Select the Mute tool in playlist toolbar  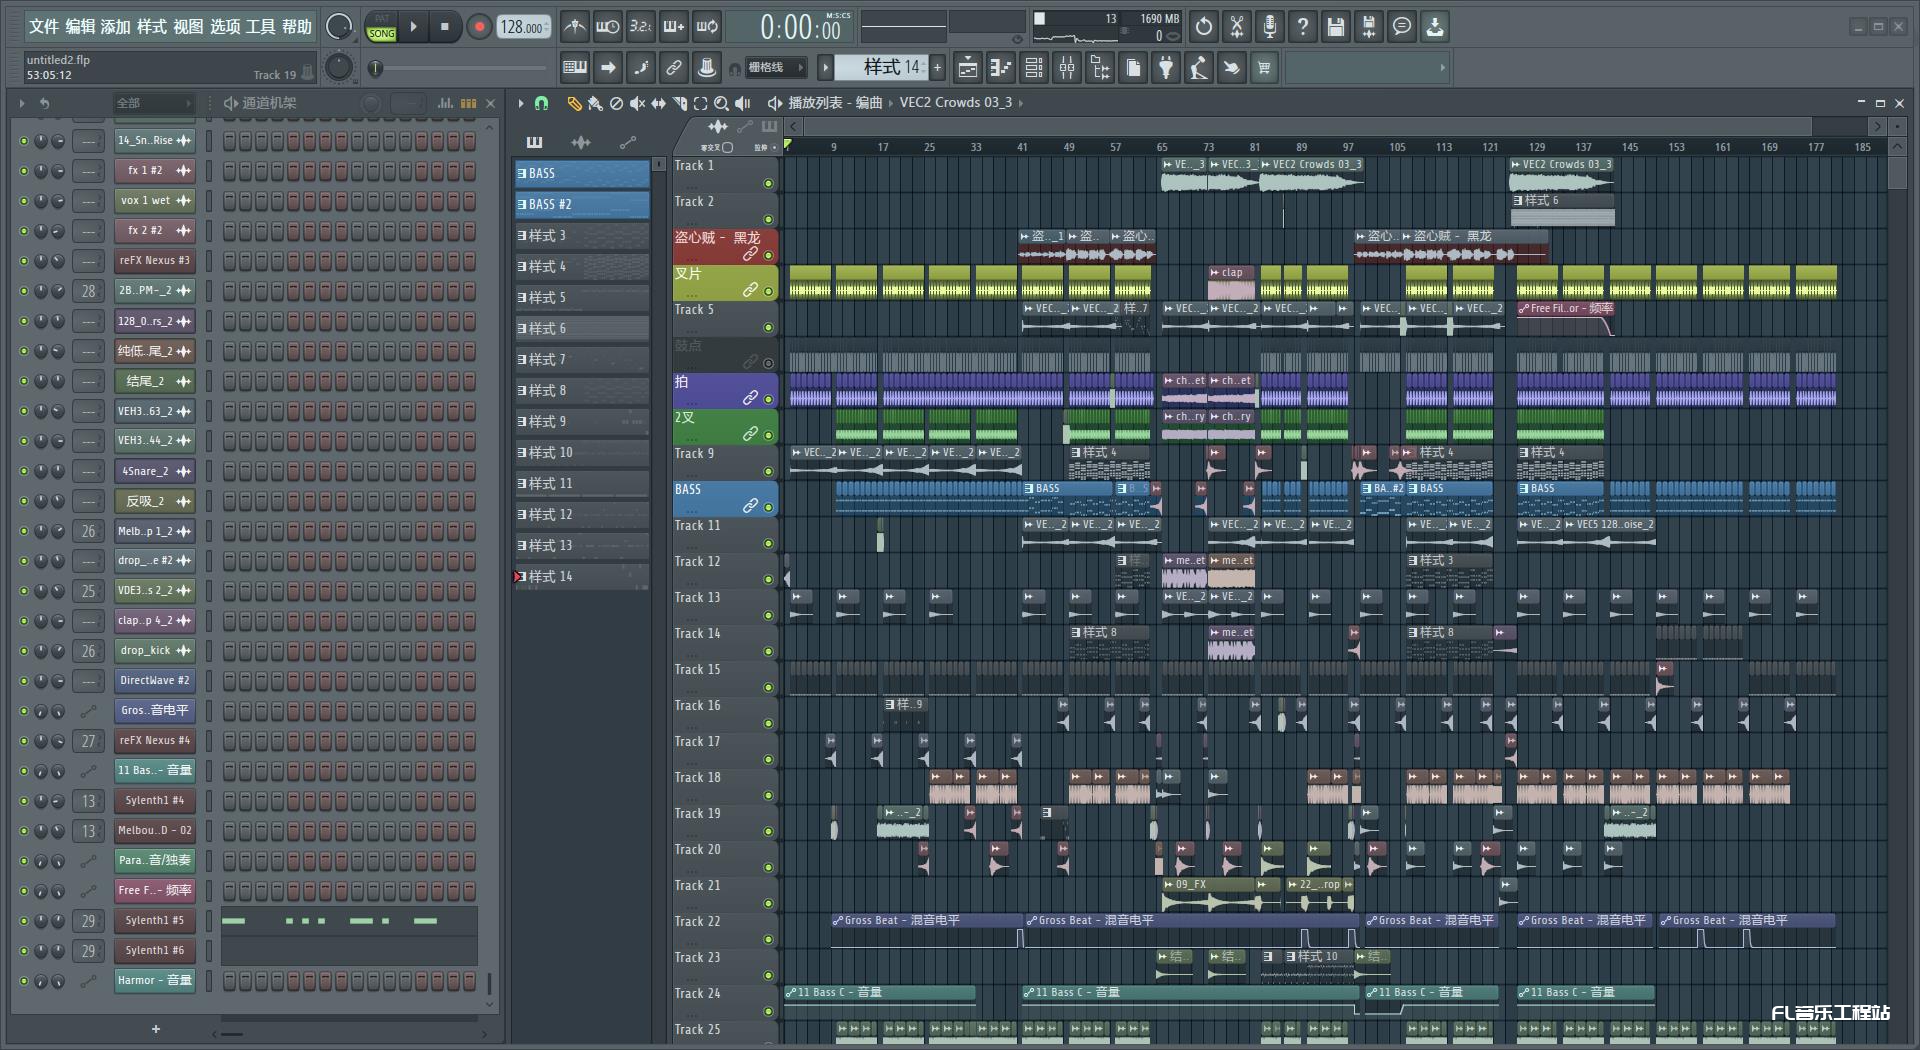click(637, 103)
